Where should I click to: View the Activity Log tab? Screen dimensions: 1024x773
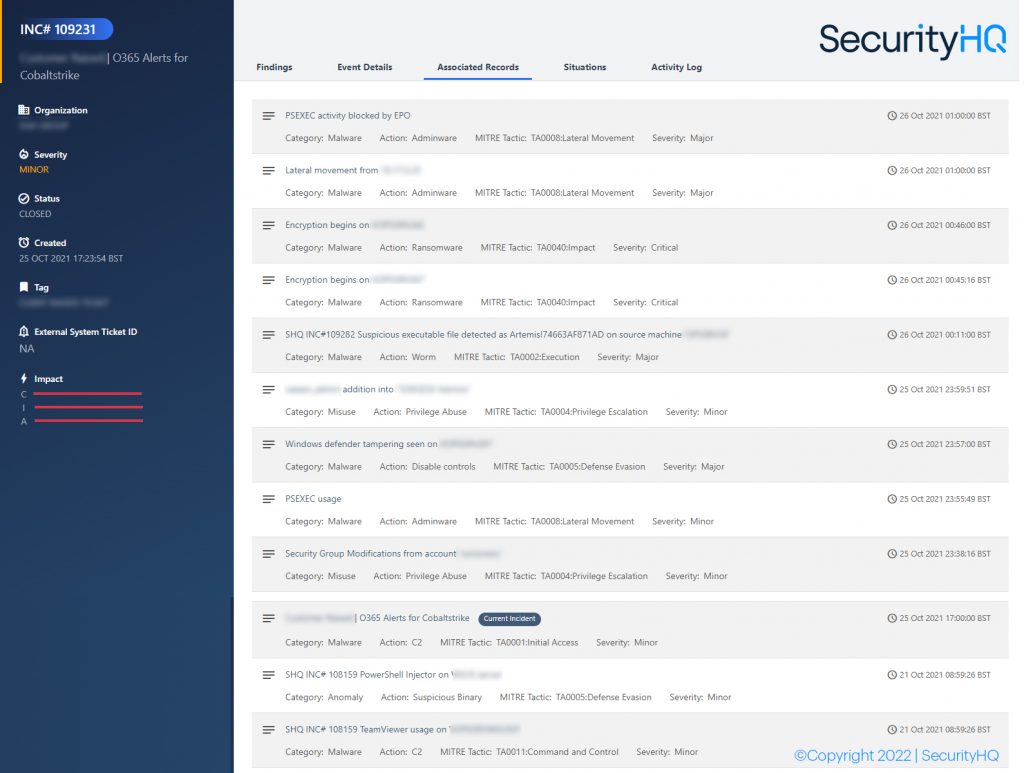tap(676, 67)
